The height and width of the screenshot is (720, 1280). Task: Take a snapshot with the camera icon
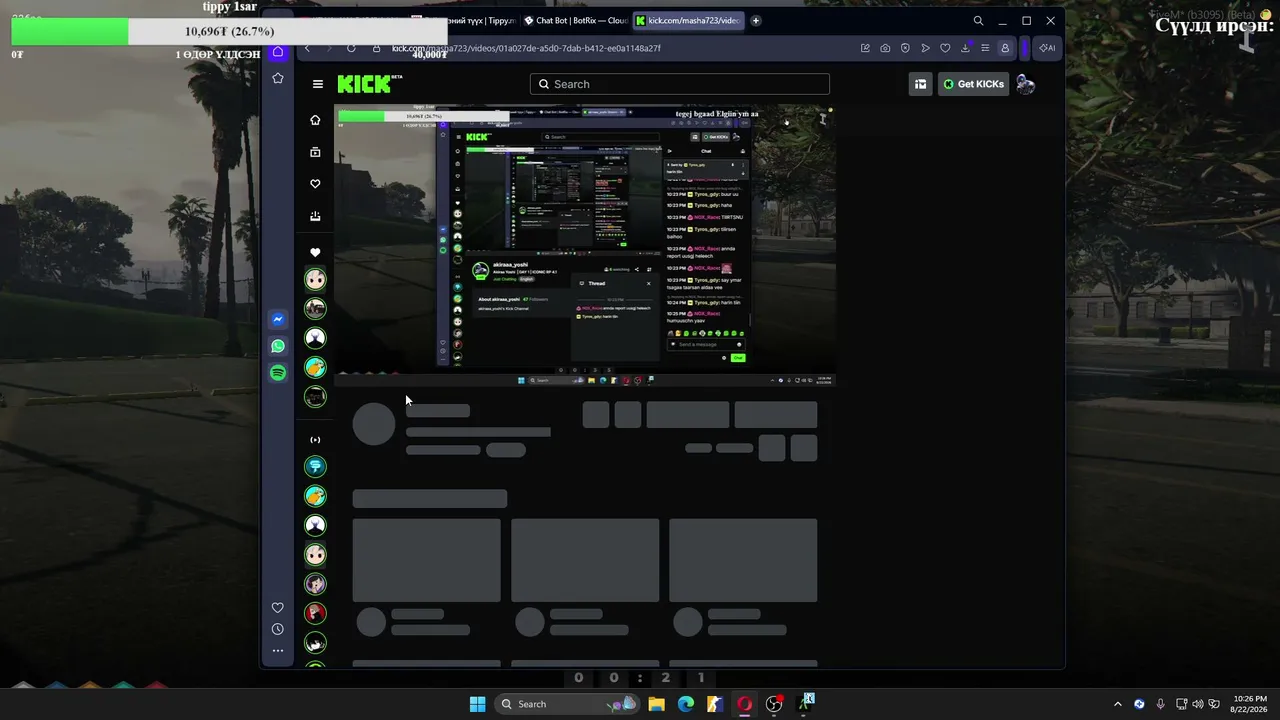click(885, 48)
